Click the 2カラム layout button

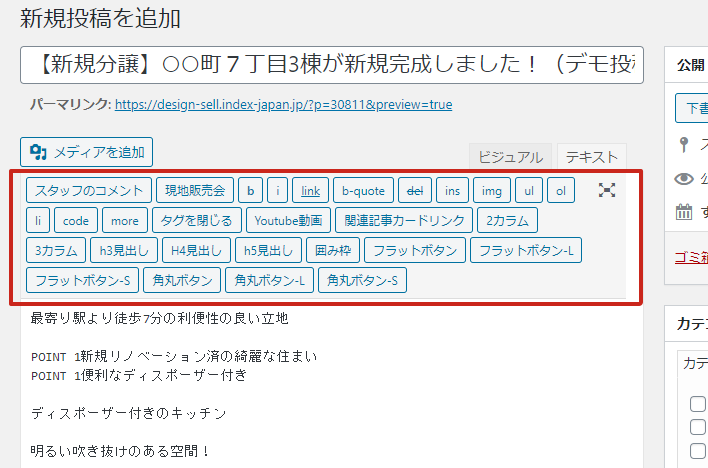(x=507, y=220)
